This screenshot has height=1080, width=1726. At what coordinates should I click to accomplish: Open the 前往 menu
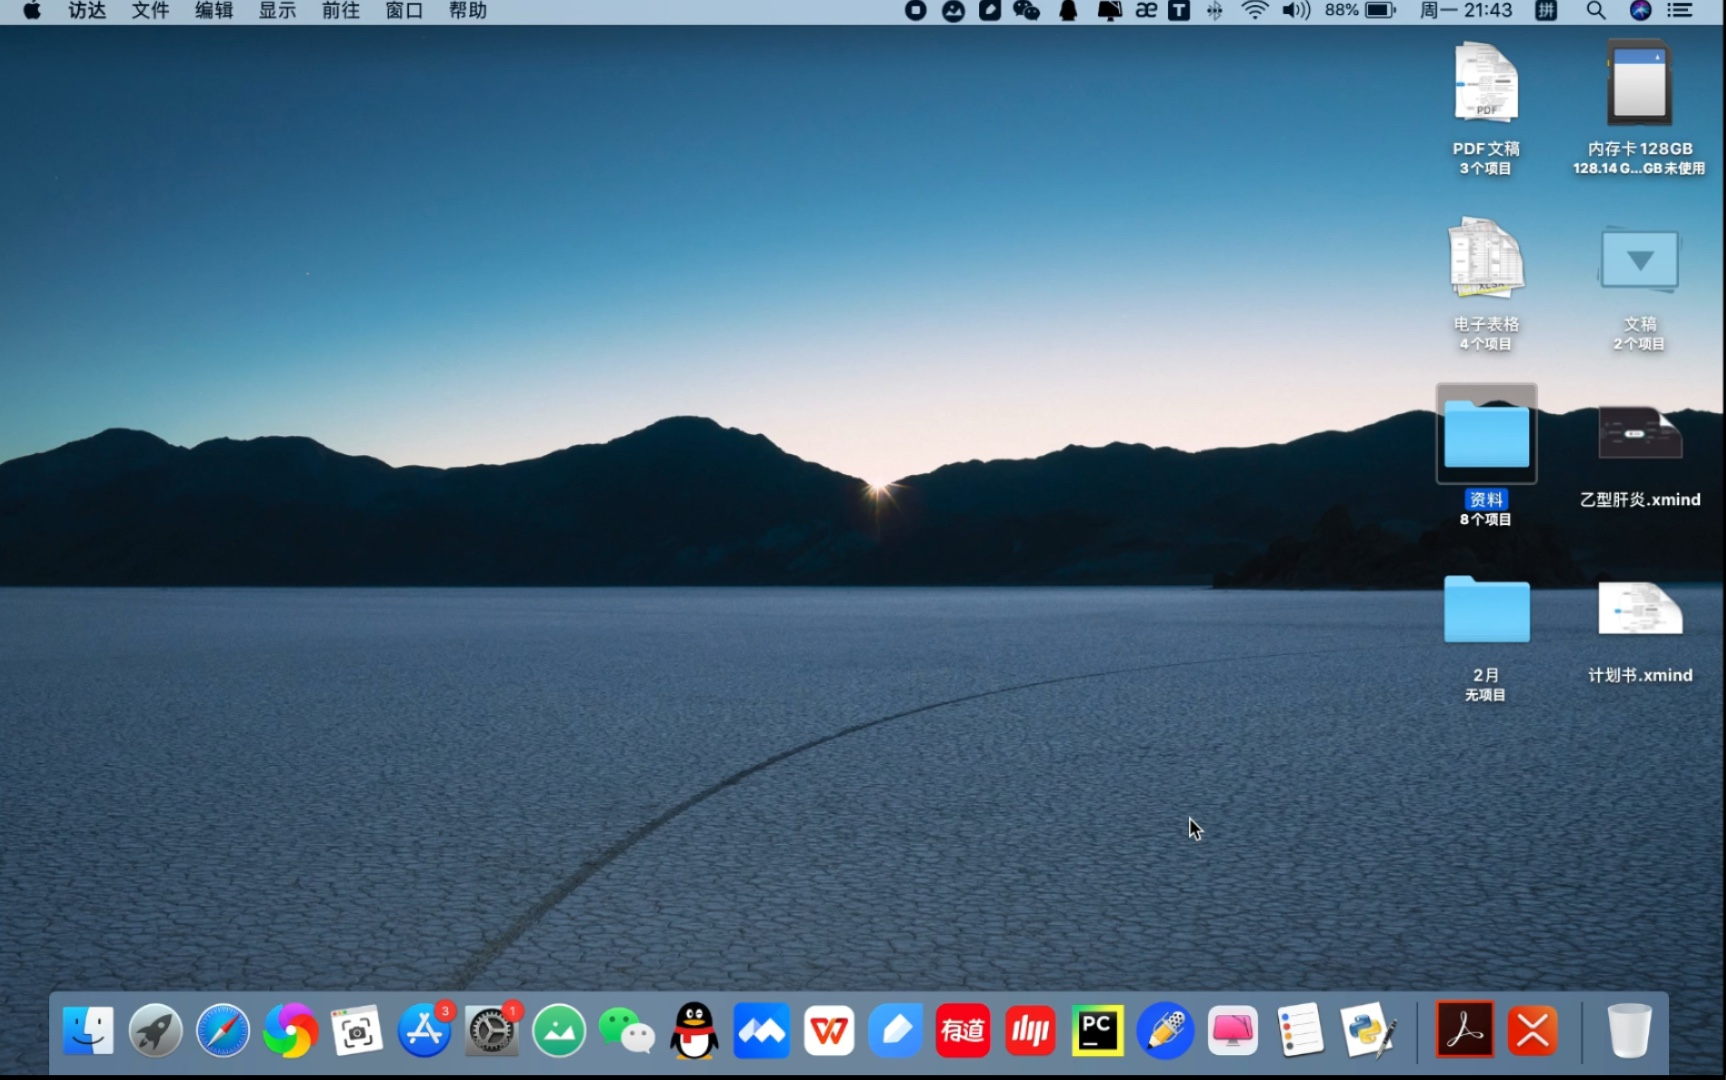click(x=340, y=11)
